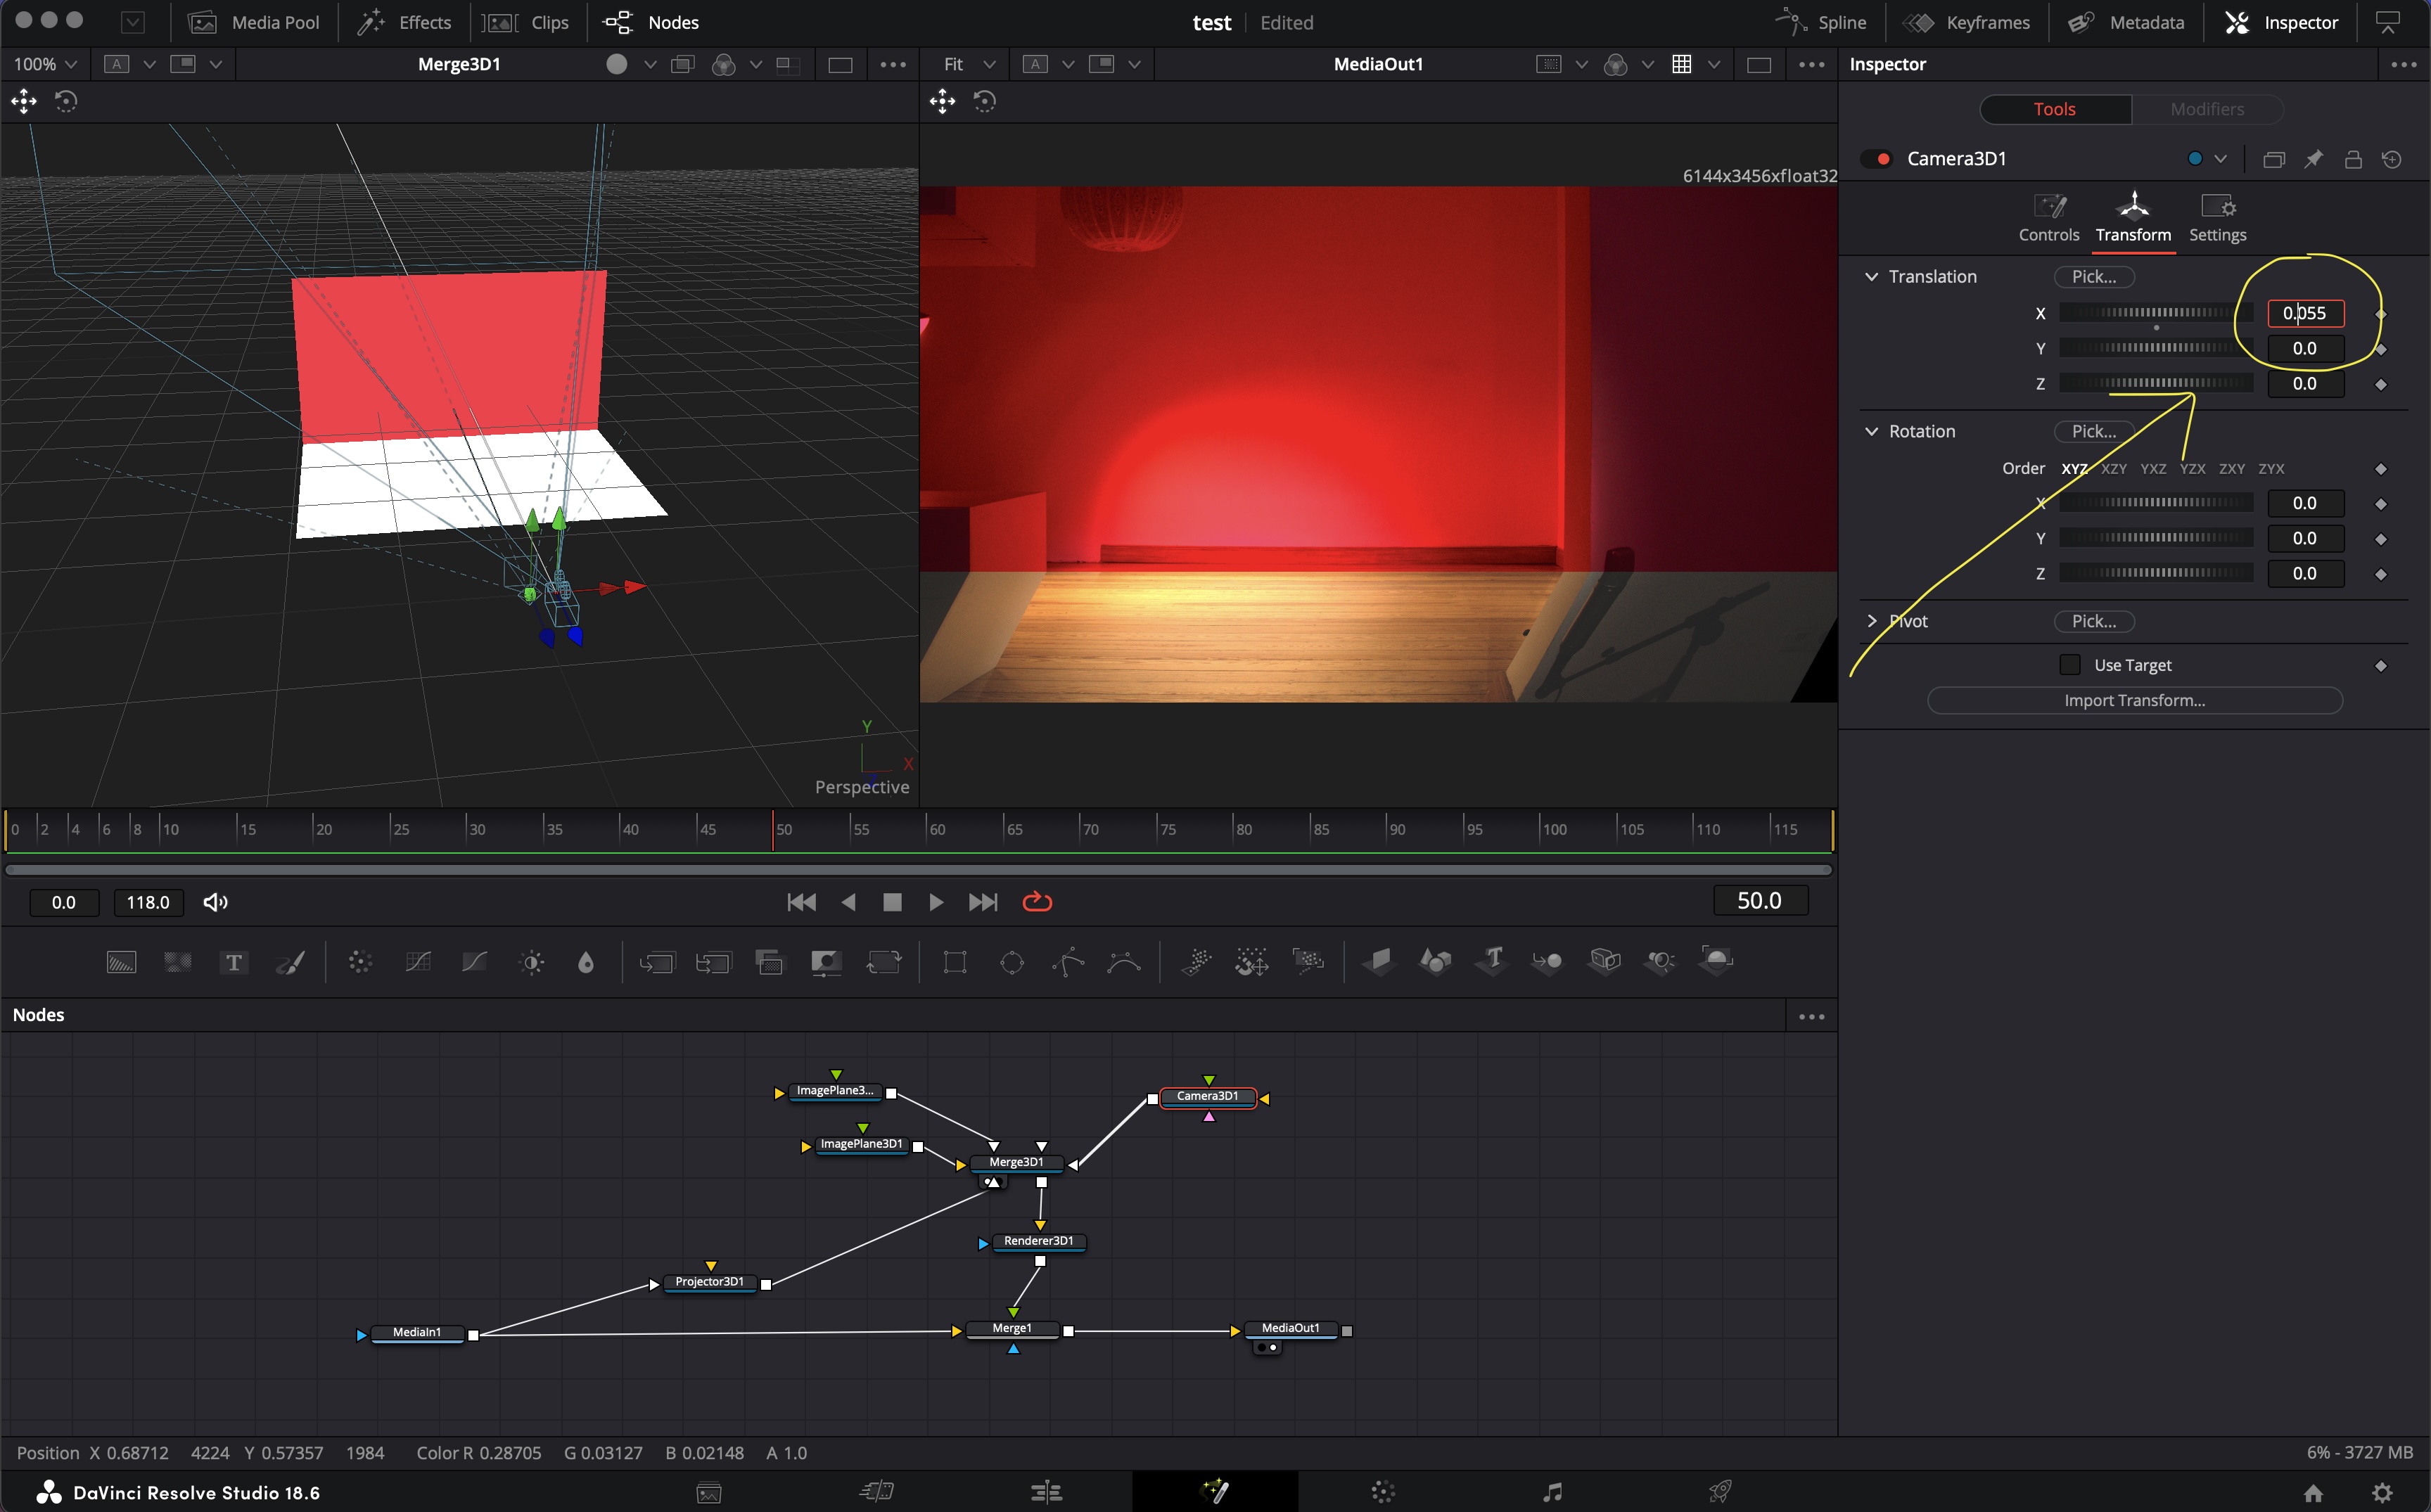The image size is (2431, 1512).
Task: Add a Shape 3D tool
Action: pyautogui.click(x=1436, y=961)
